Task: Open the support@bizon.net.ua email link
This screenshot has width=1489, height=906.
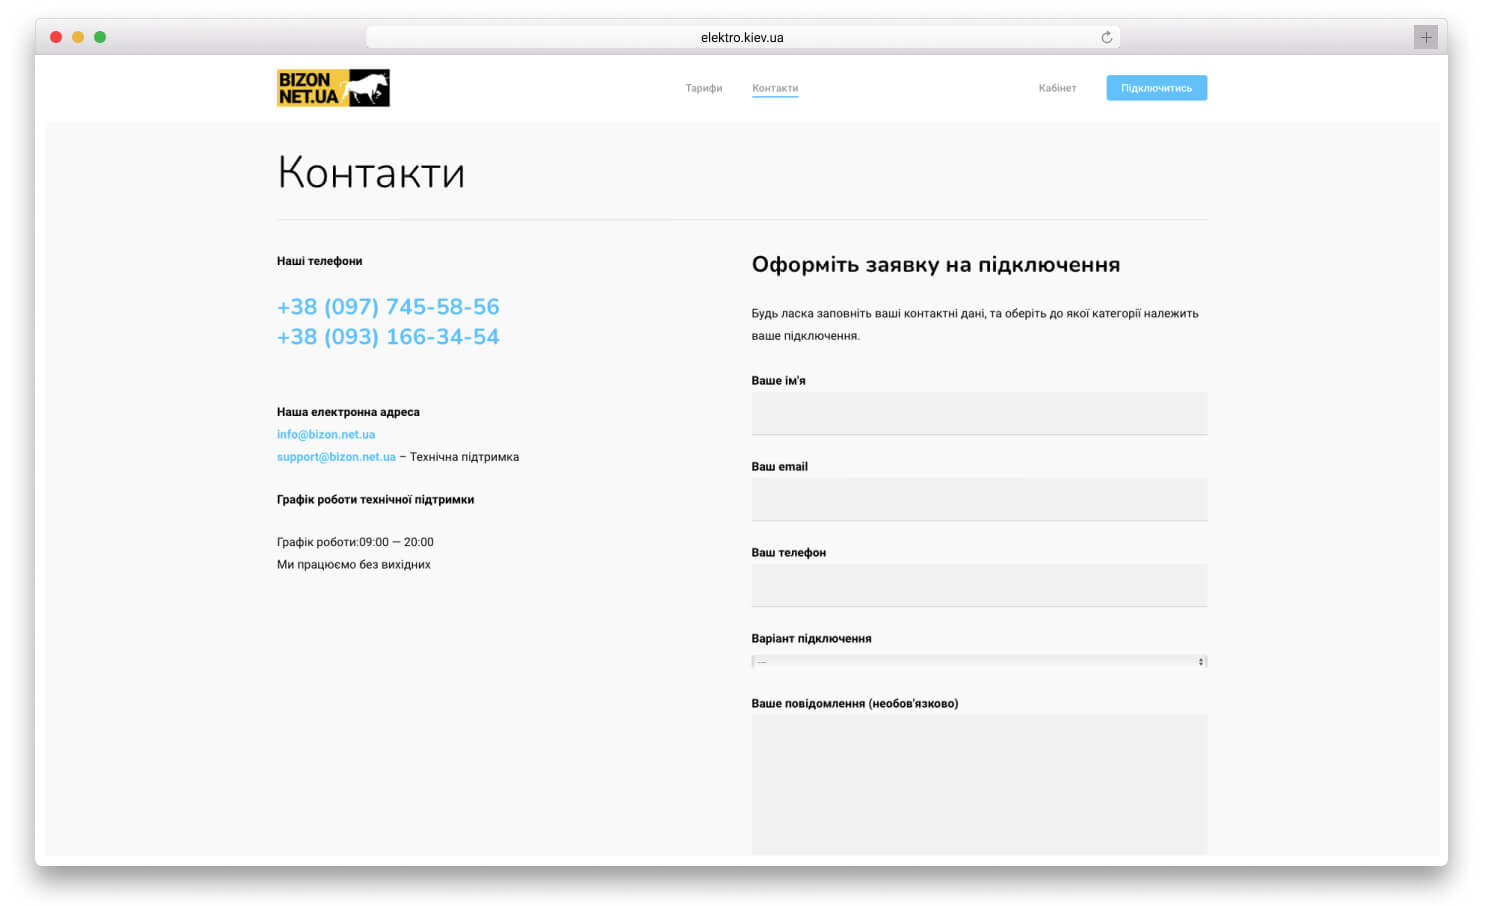Action: (x=336, y=457)
